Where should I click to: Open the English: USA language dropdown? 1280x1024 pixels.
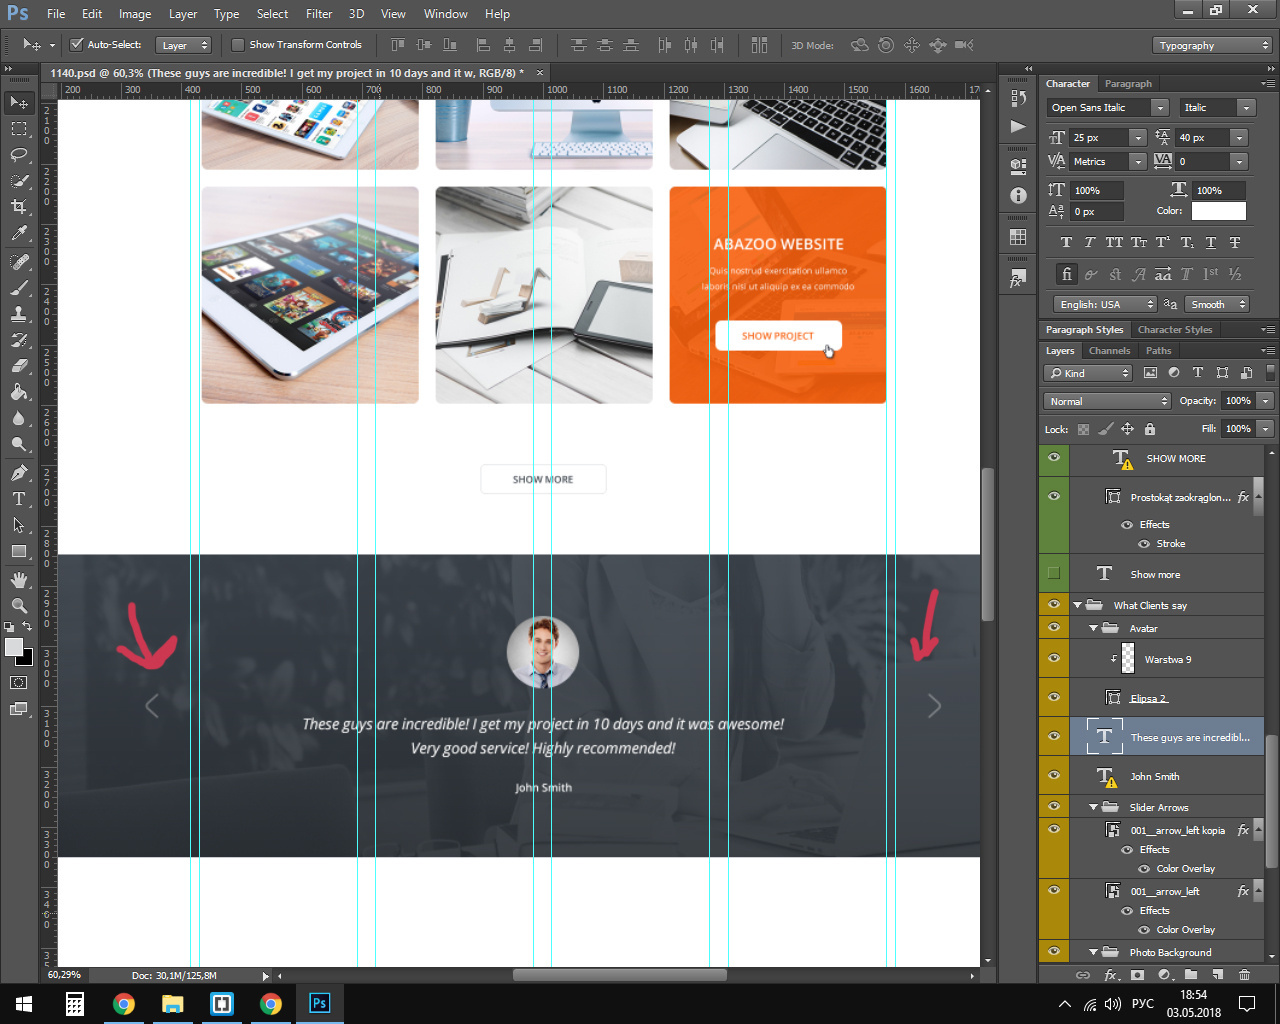[x=1105, y=304]
